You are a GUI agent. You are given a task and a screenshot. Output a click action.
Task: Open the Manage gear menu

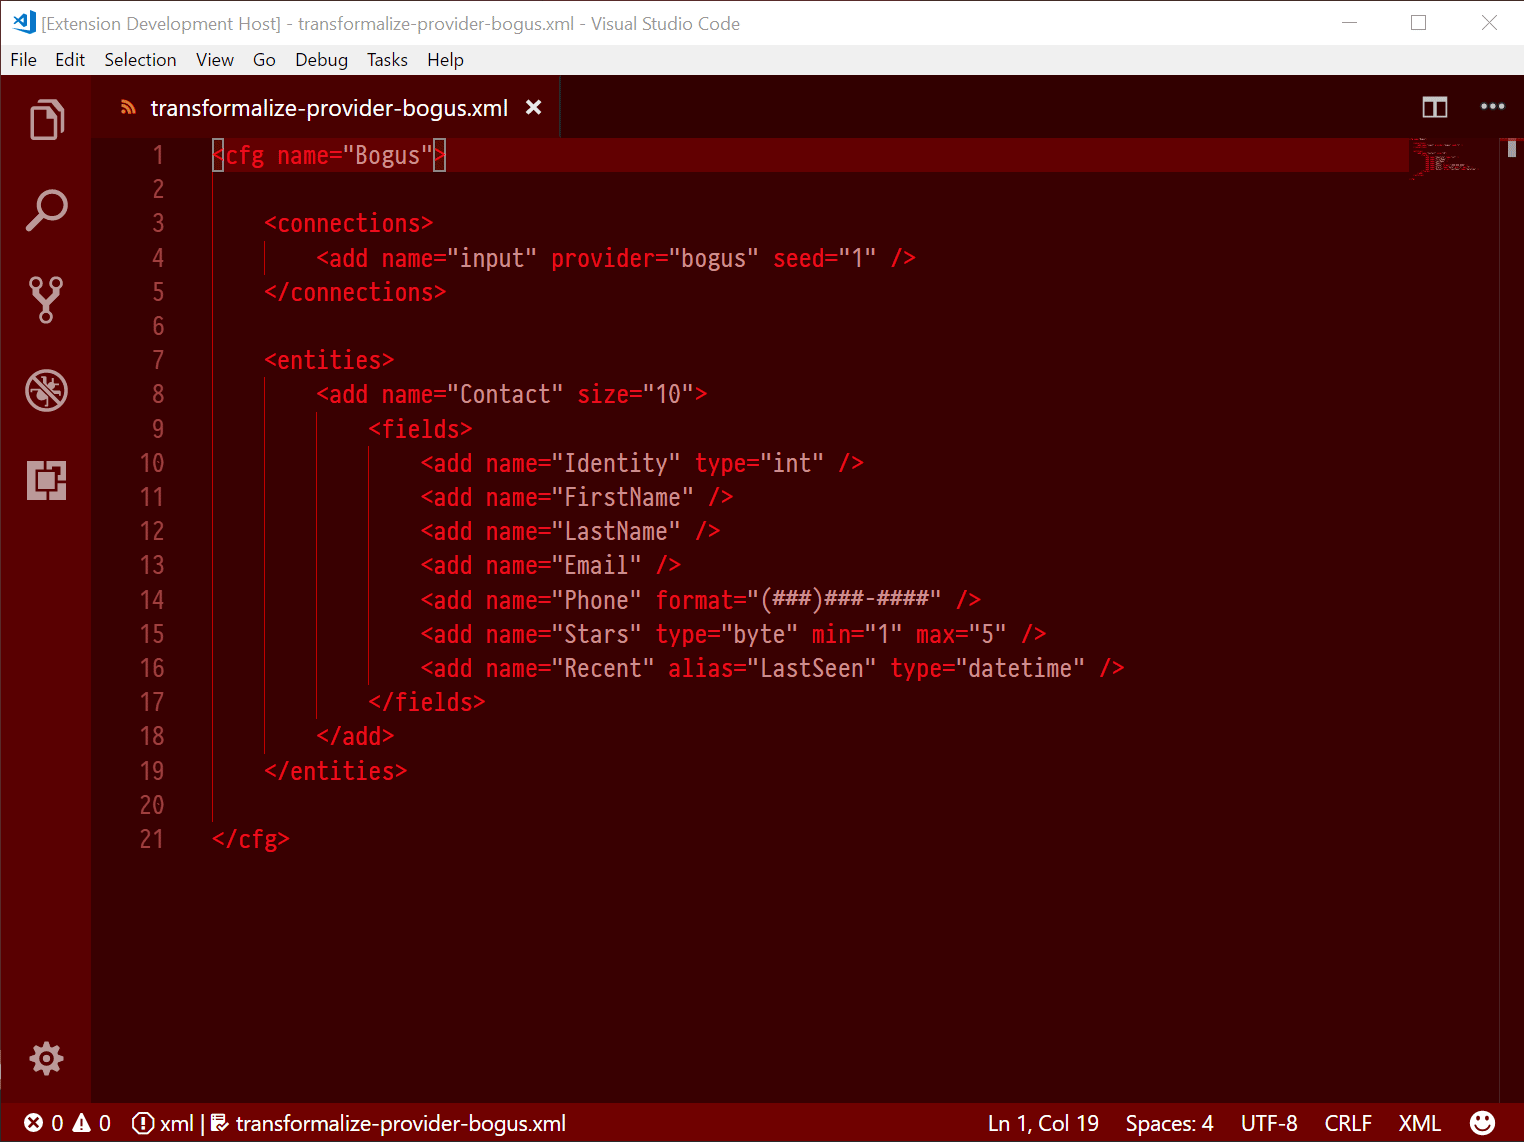tap(46, 1058)
